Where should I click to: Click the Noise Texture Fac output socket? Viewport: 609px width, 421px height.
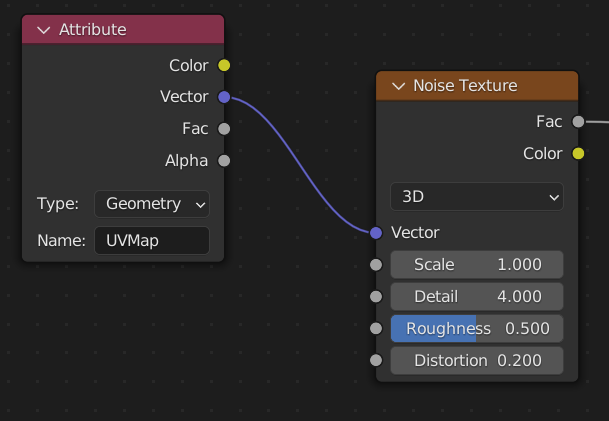pos(578,122)
